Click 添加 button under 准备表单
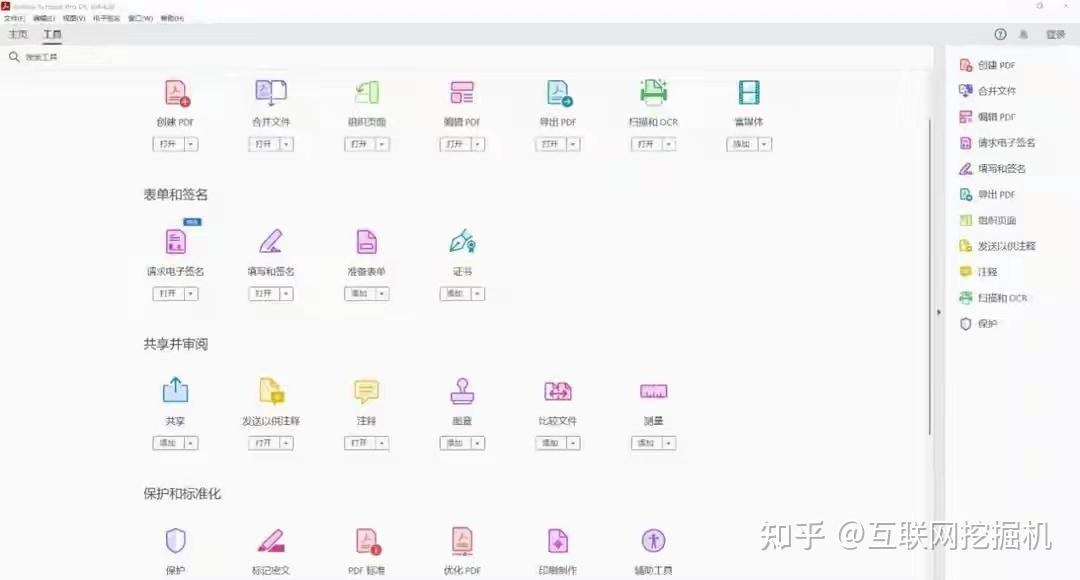This screenshot has height=580, width=1080. point(359,293)
